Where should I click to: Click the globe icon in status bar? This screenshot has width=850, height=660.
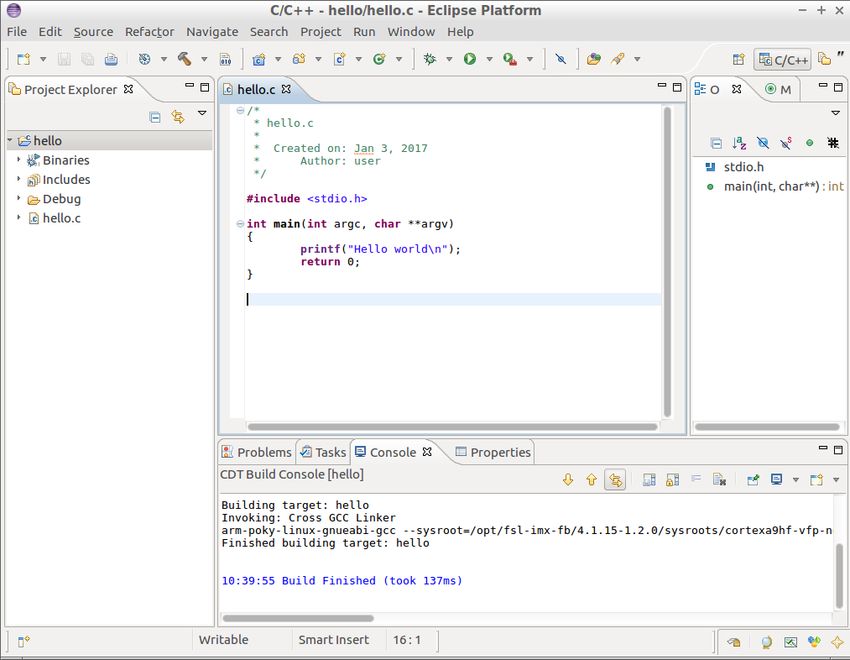click(767, 642)
